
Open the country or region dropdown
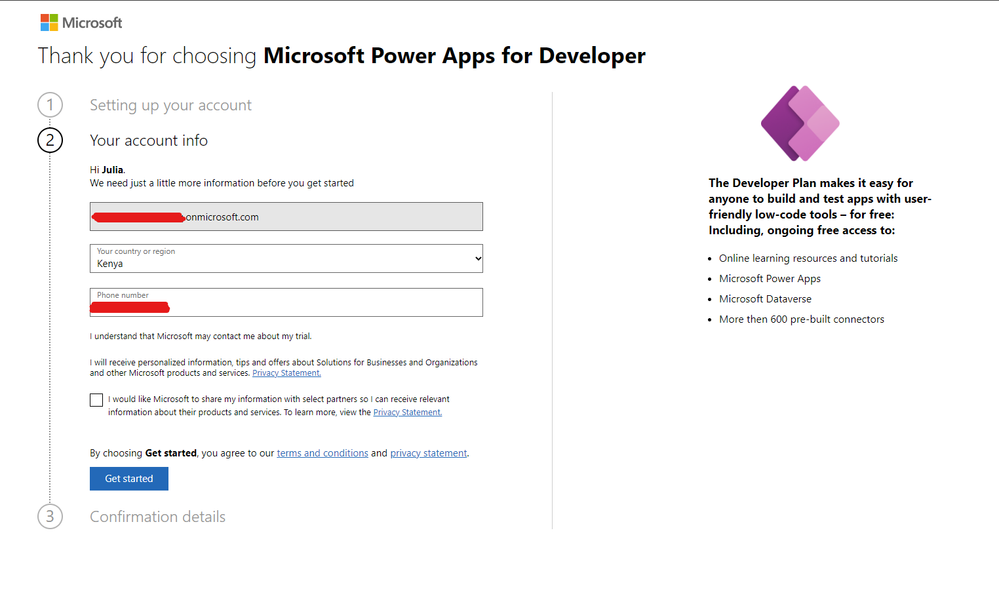pos(286,259)
